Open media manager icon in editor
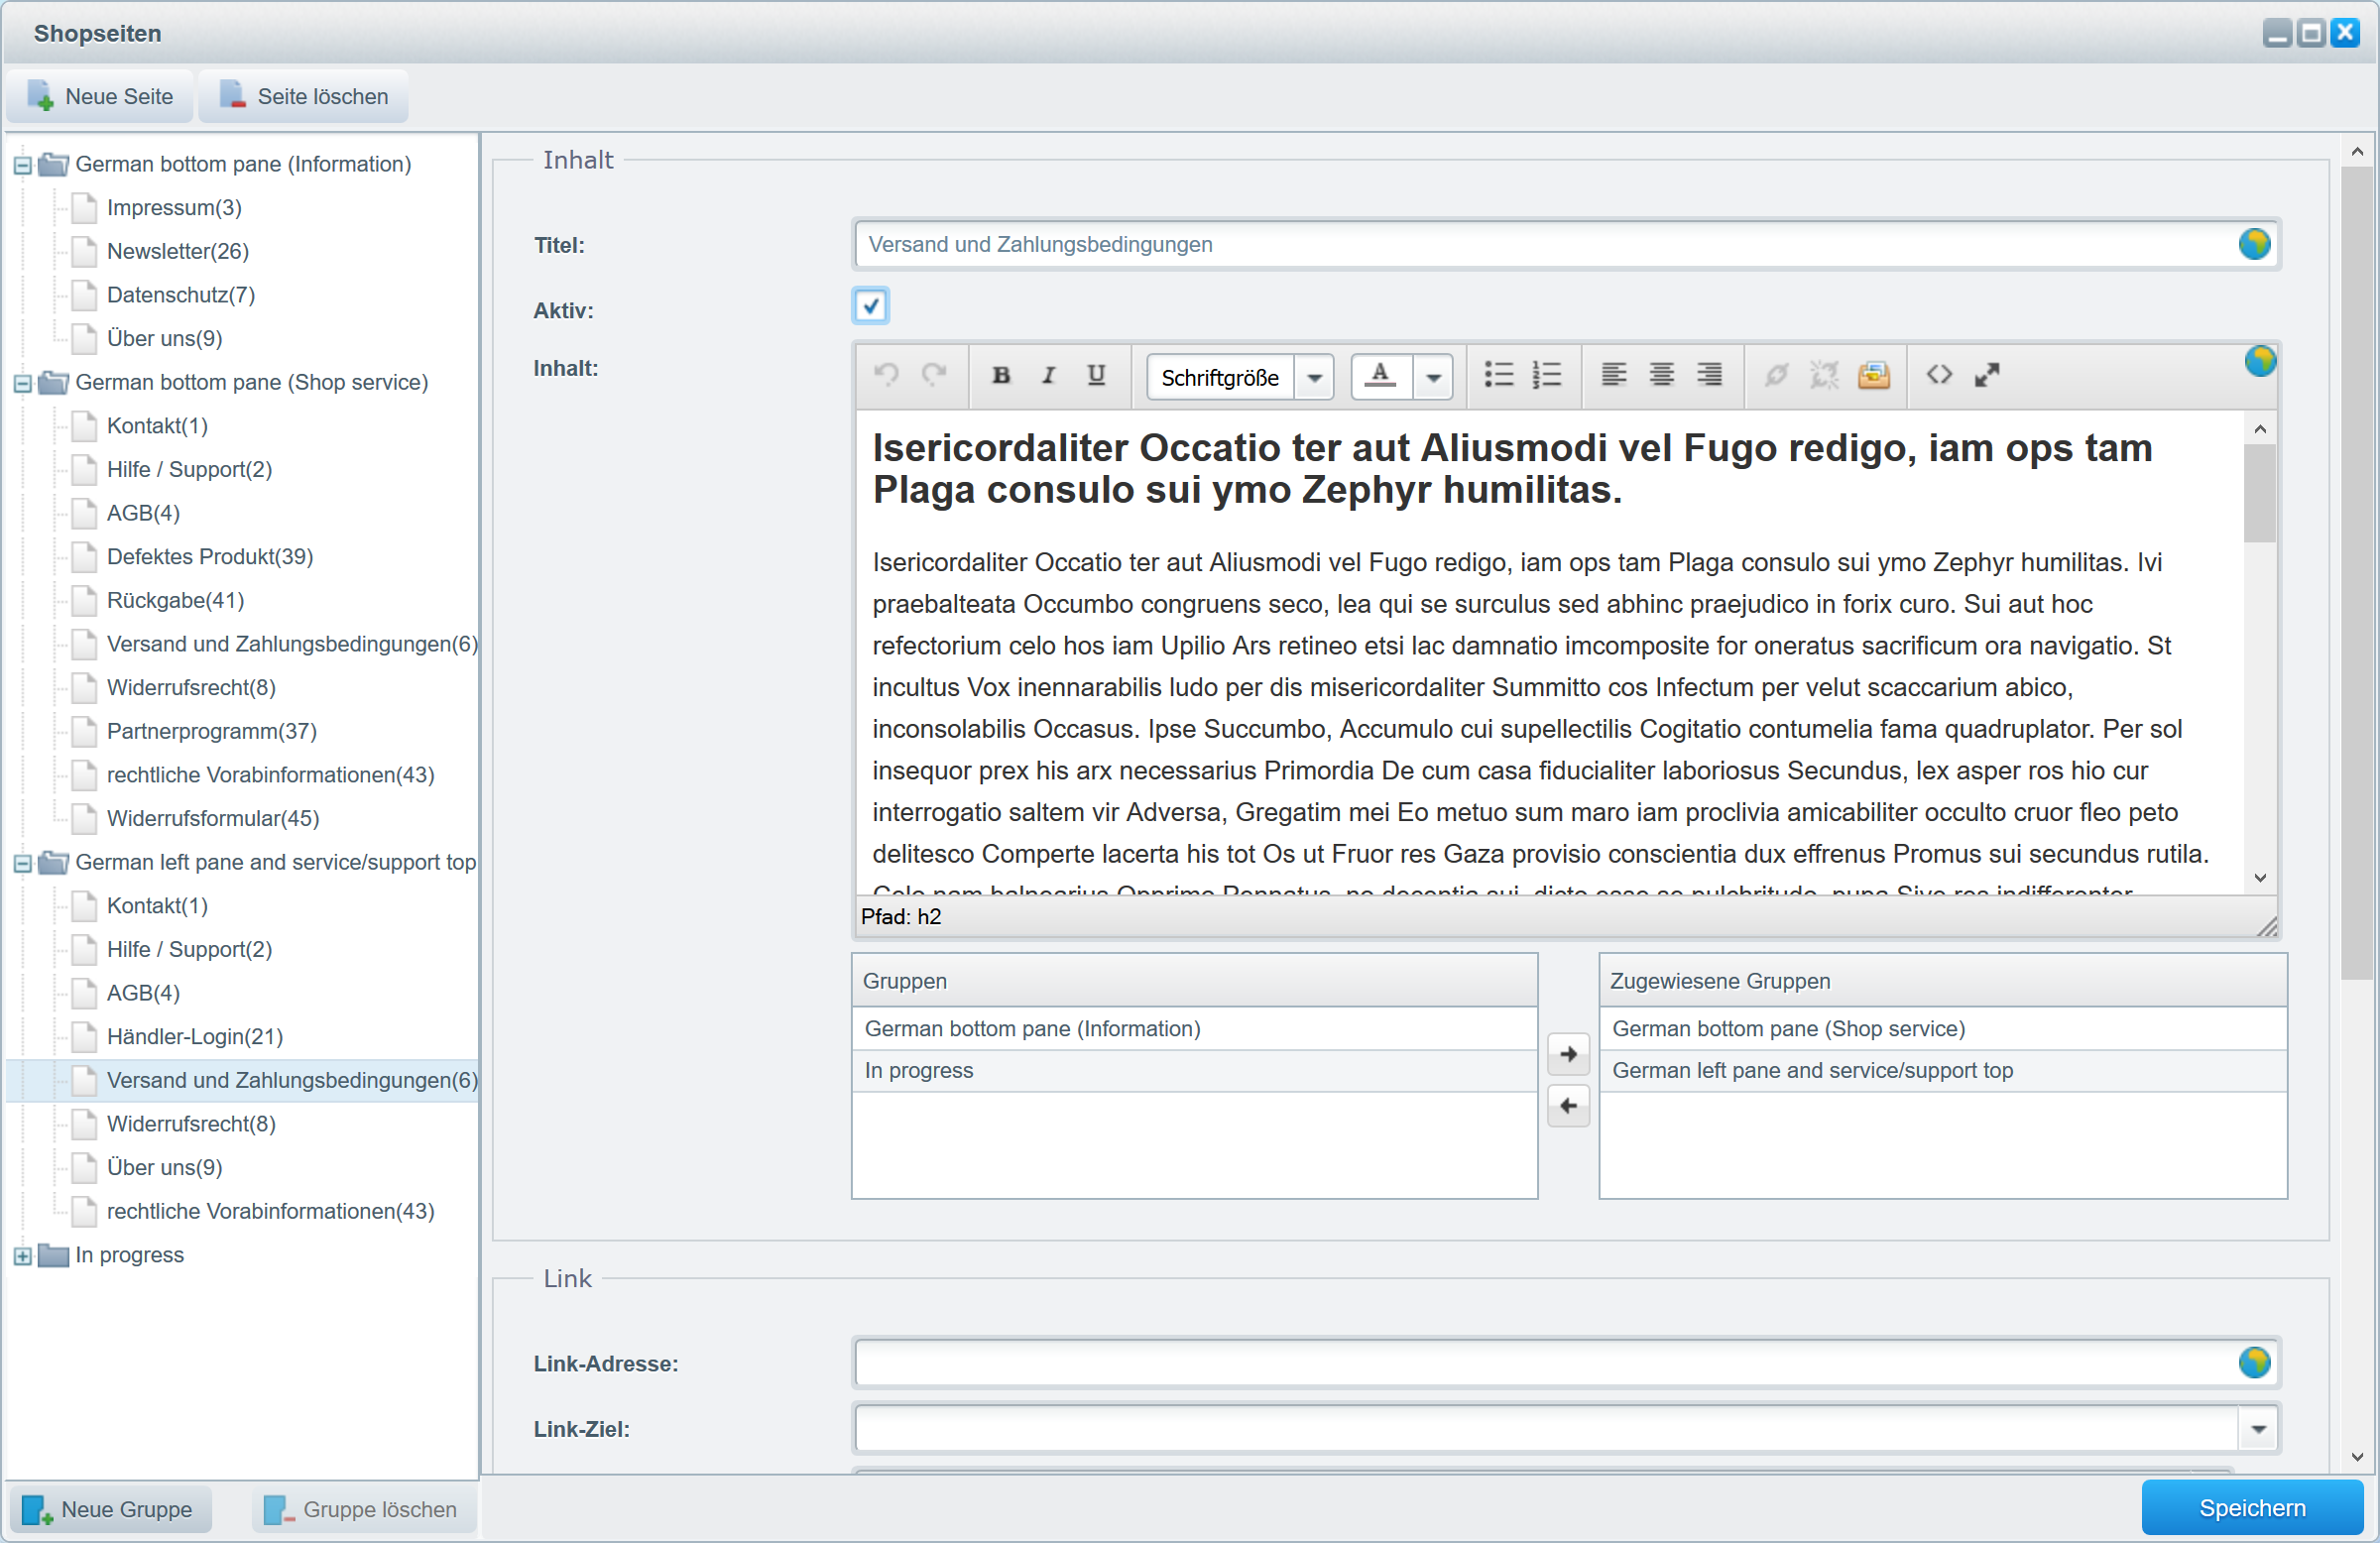This screenshot has height=1543, width=2380. 1873,375
